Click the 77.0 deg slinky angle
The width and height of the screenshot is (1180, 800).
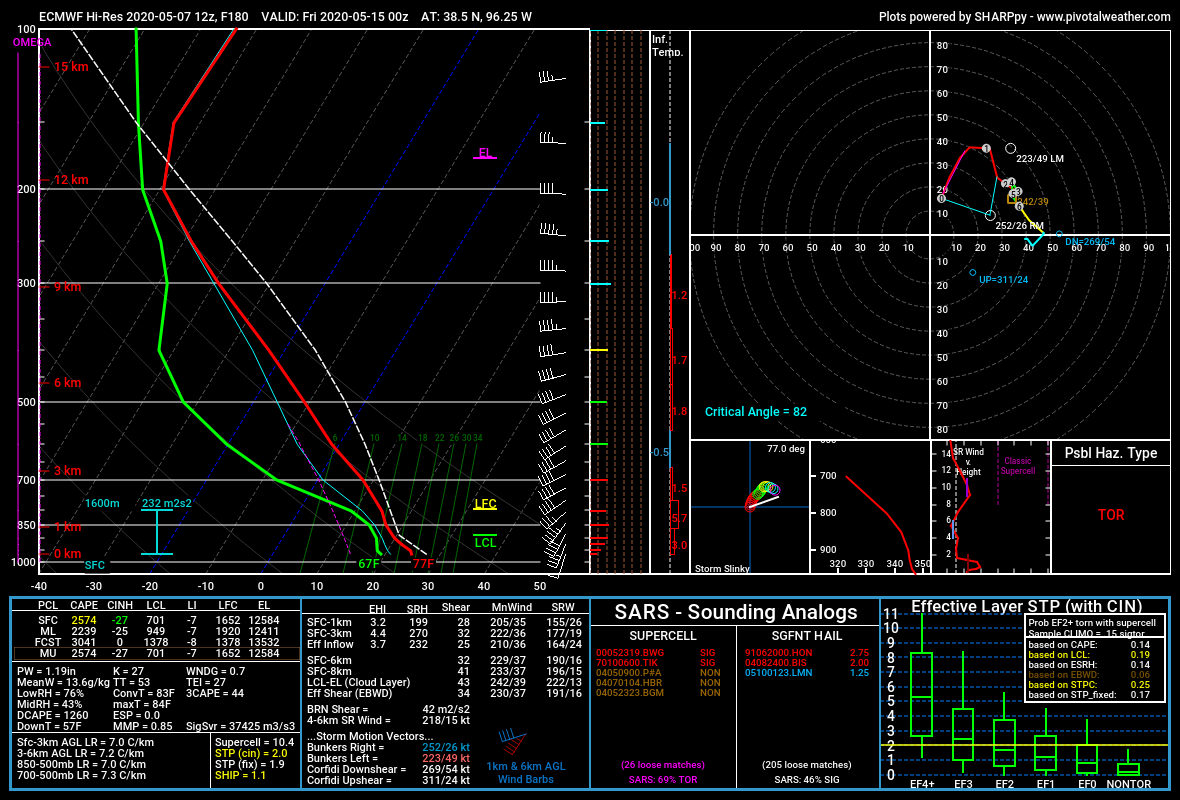786,449
